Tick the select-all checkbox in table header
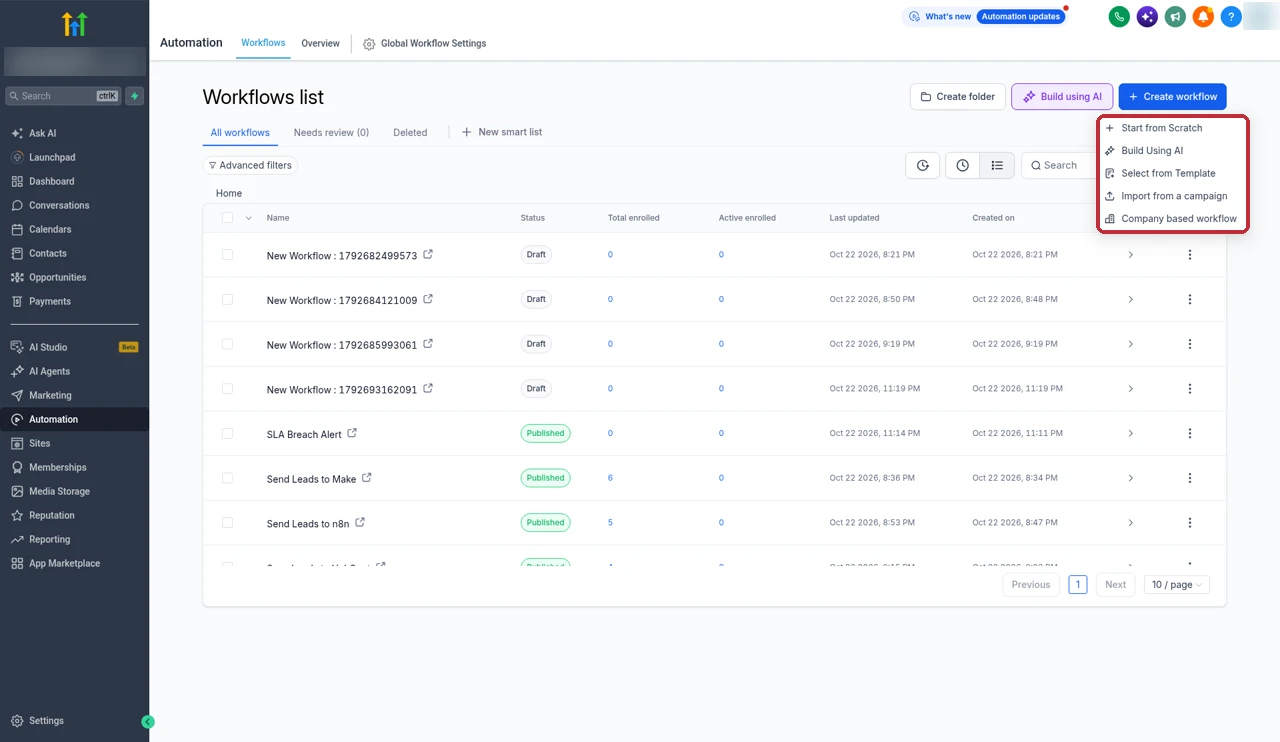 click(227, 218)
